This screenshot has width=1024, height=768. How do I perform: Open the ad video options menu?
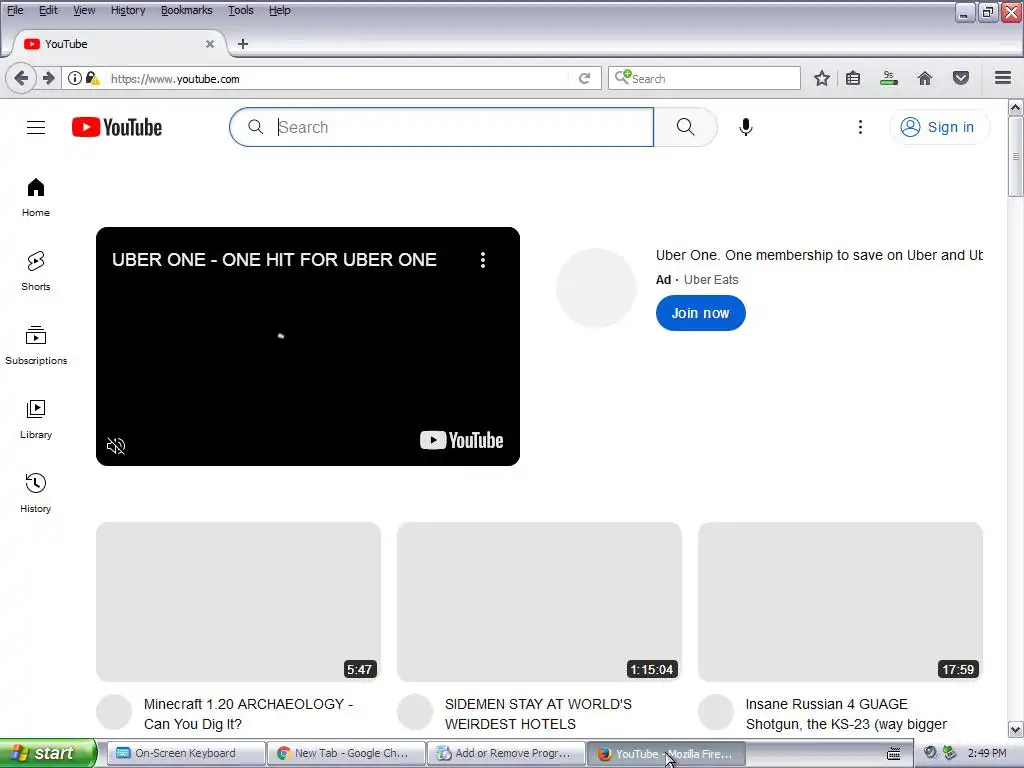click(x=483, y=260)
